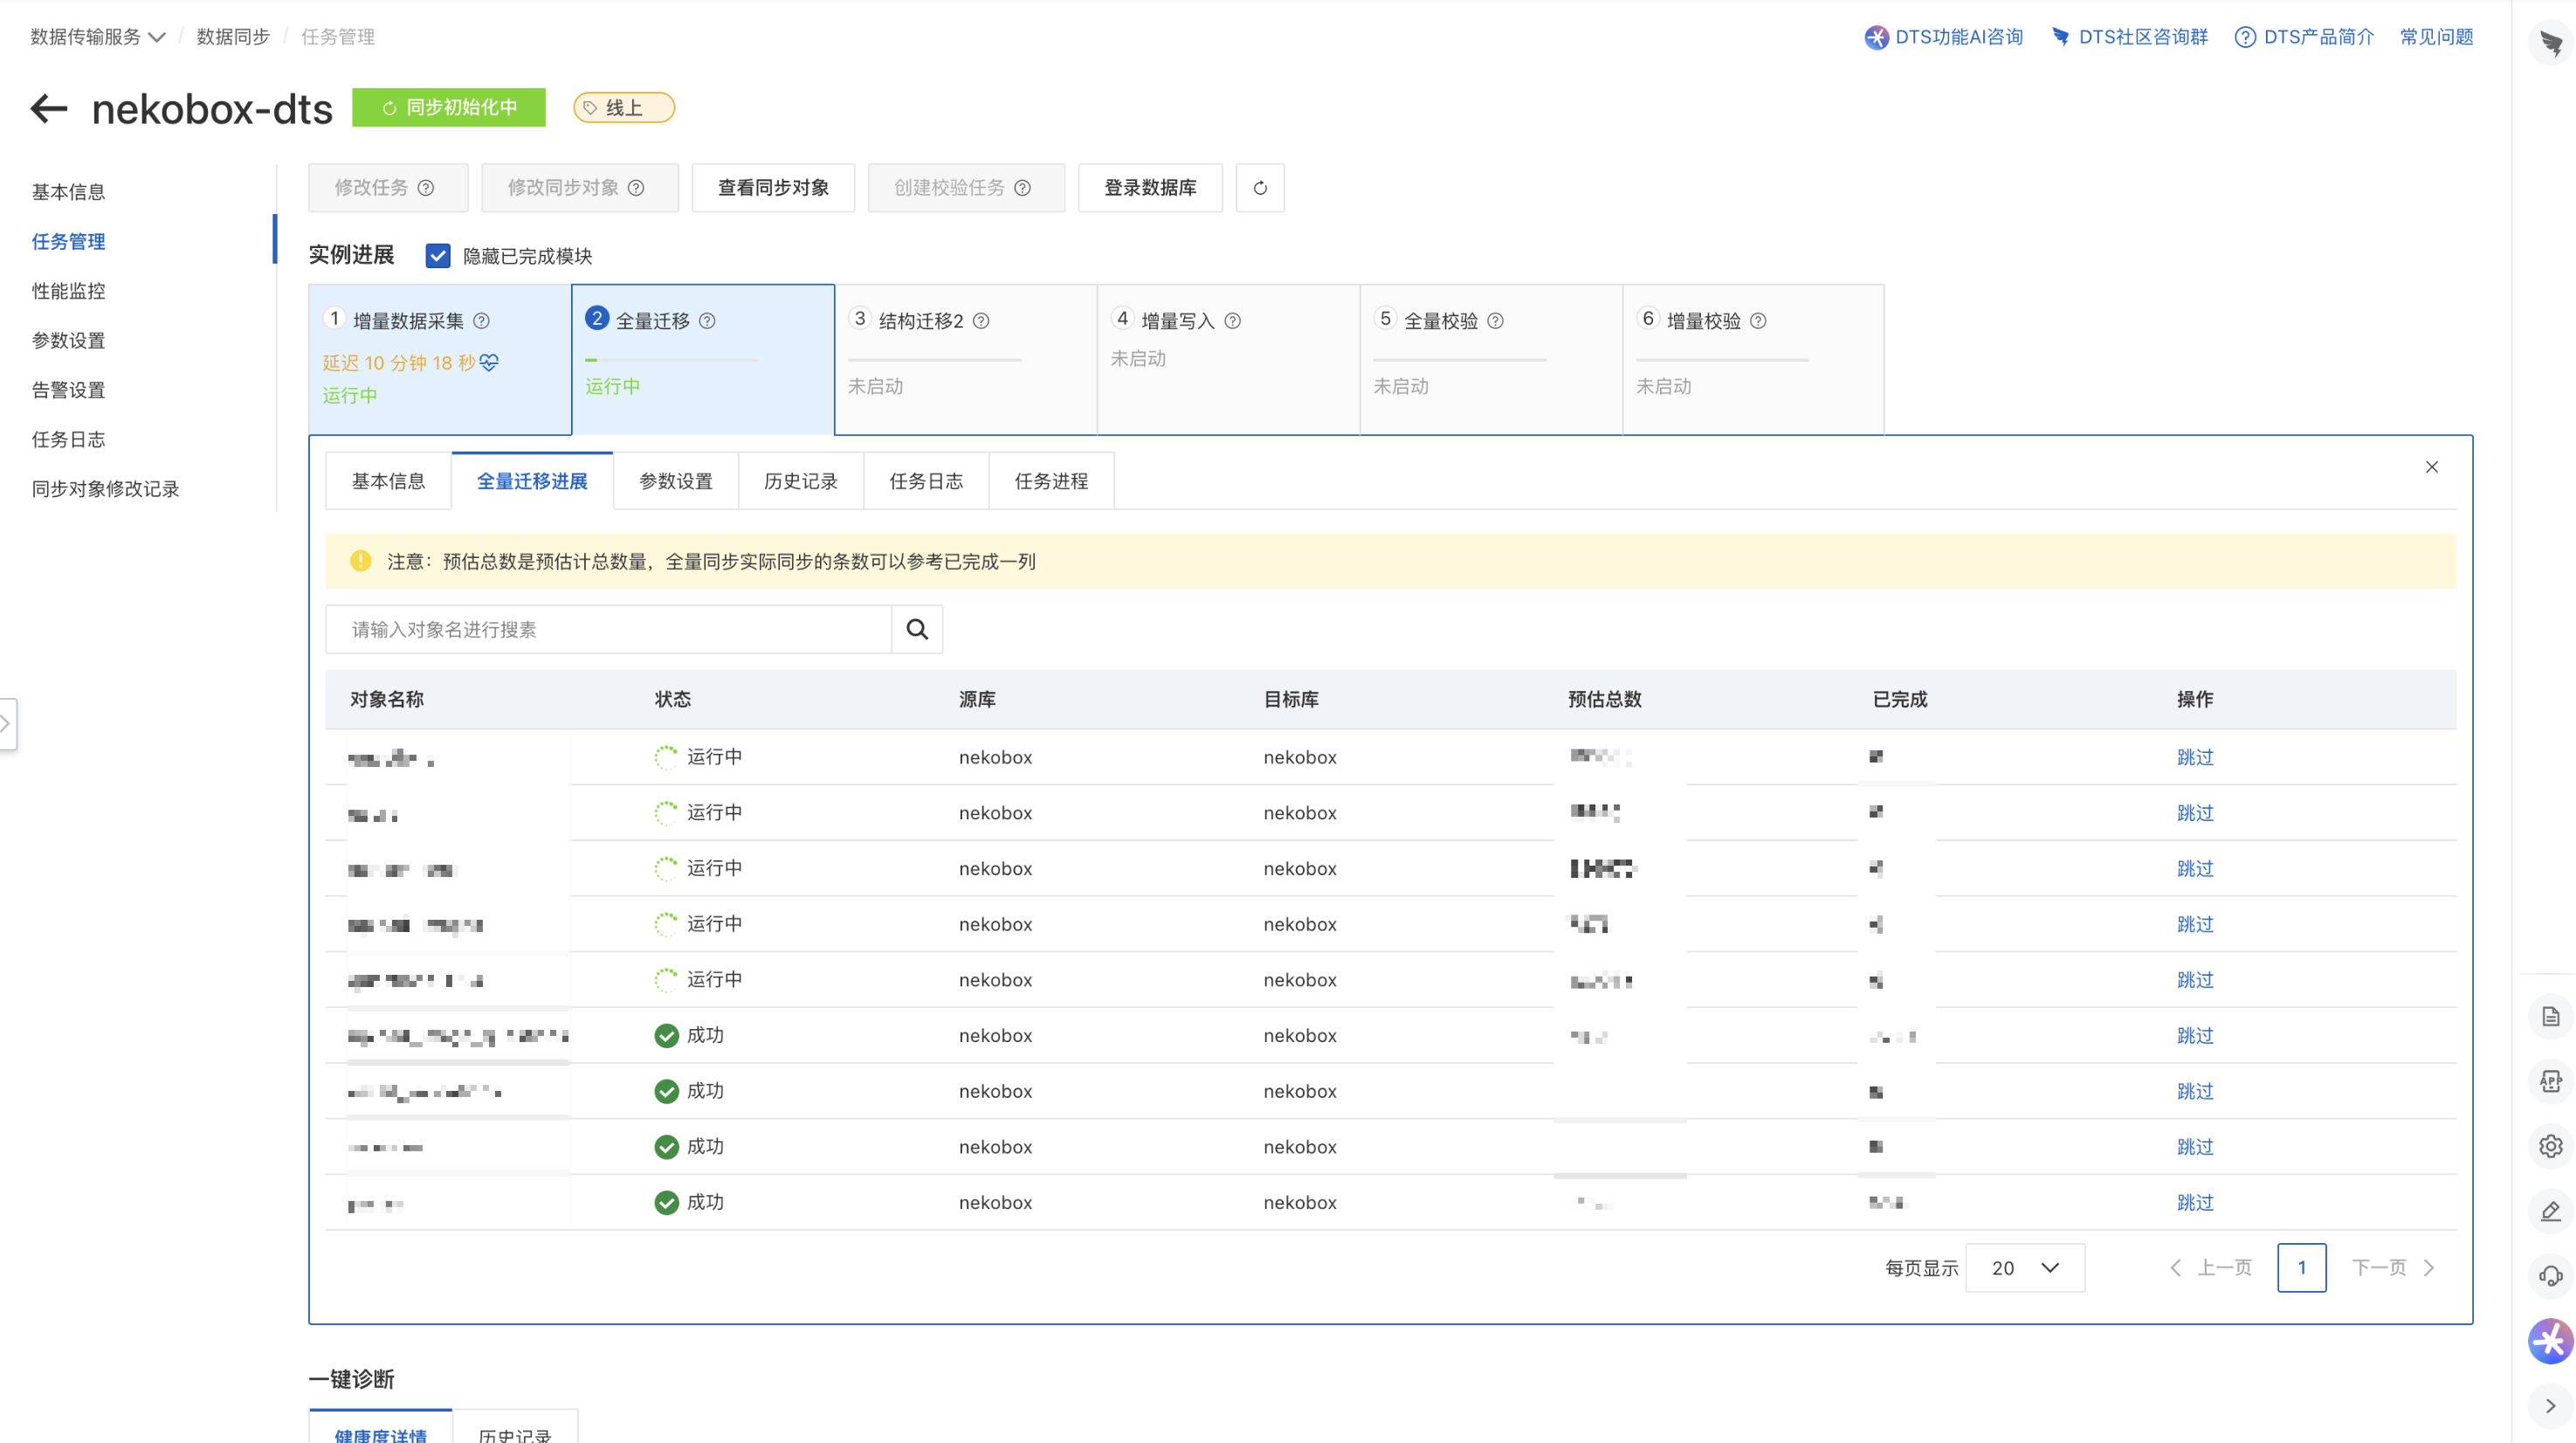Click the edit pencil icon in right sidebar
The width and height of the screenshot is (2576, 1443).
(2551, 1211)
